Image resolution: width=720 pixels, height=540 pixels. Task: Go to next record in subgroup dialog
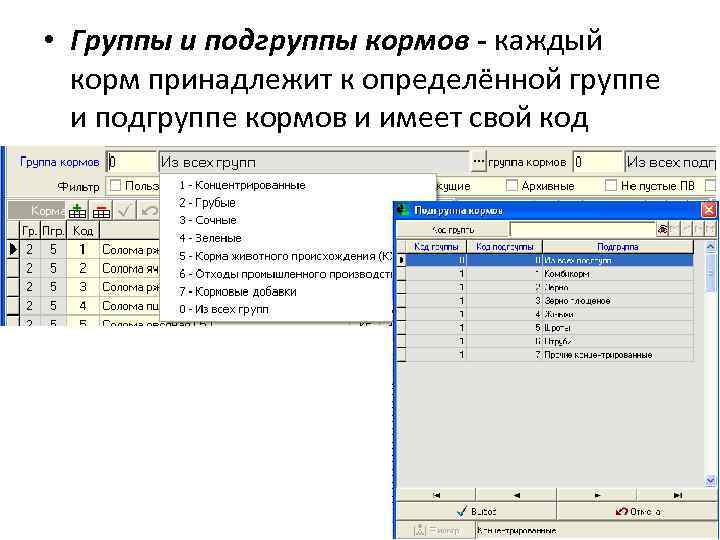[x=597, y=495]
